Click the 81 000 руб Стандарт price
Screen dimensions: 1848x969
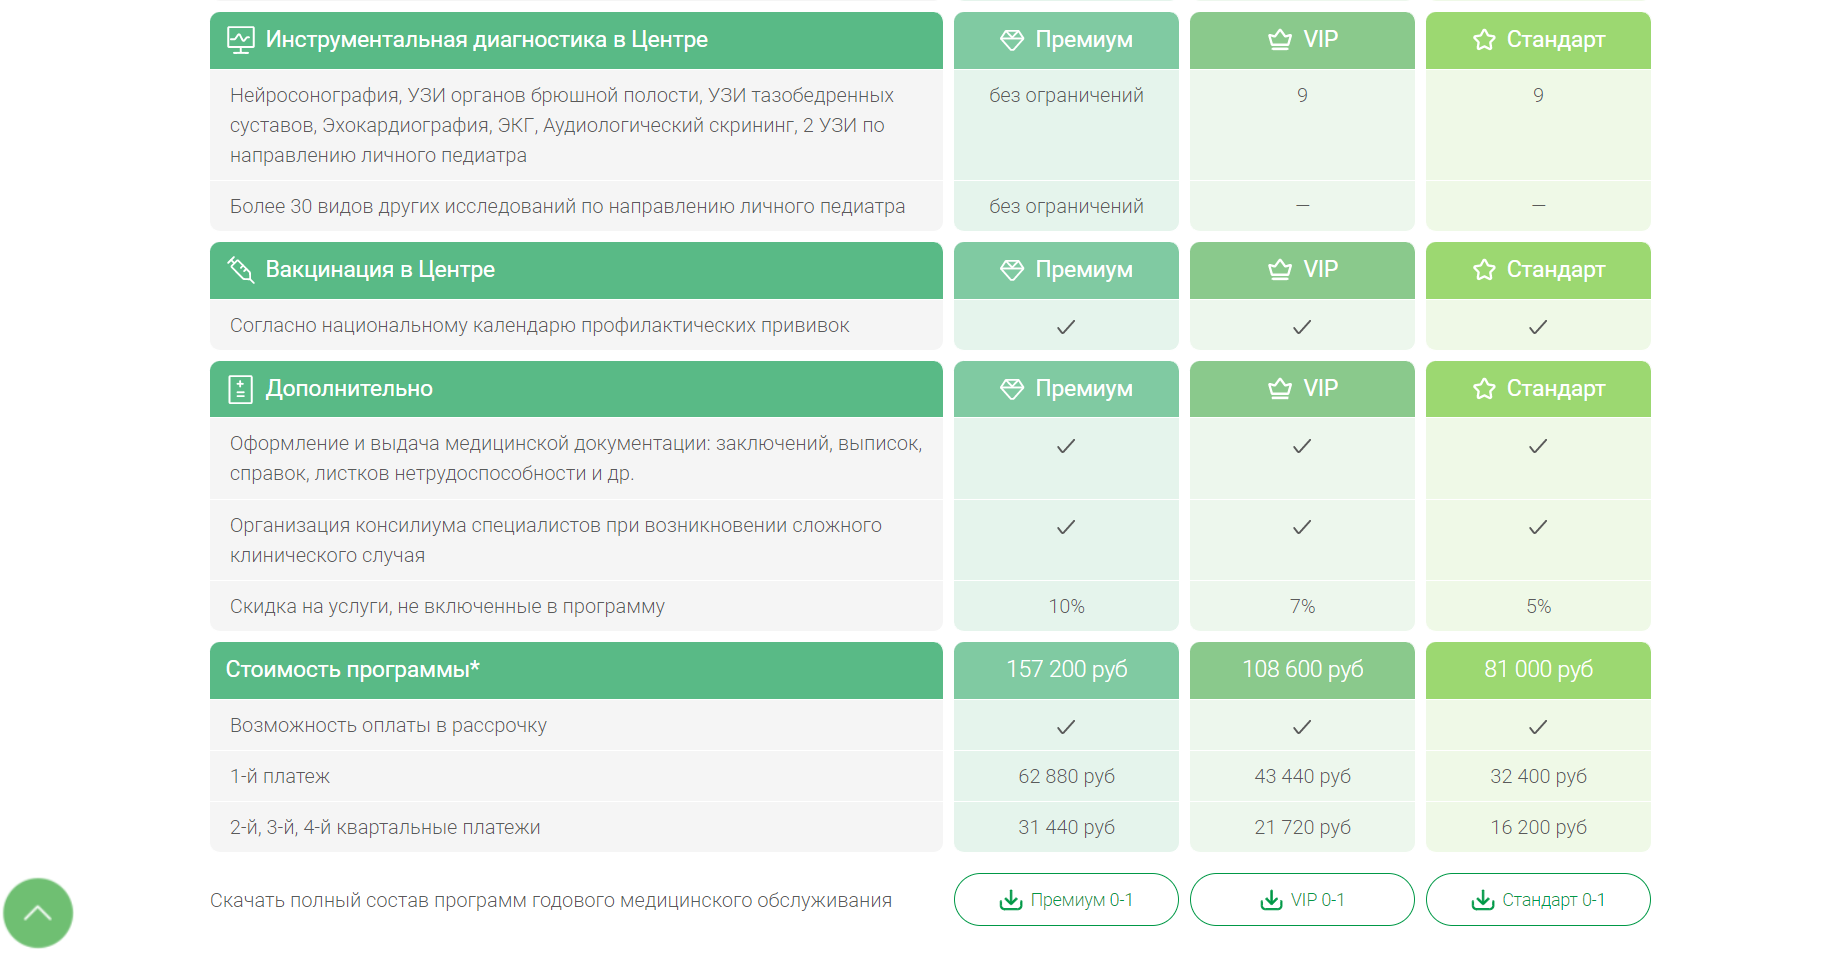pos(1538,670)
